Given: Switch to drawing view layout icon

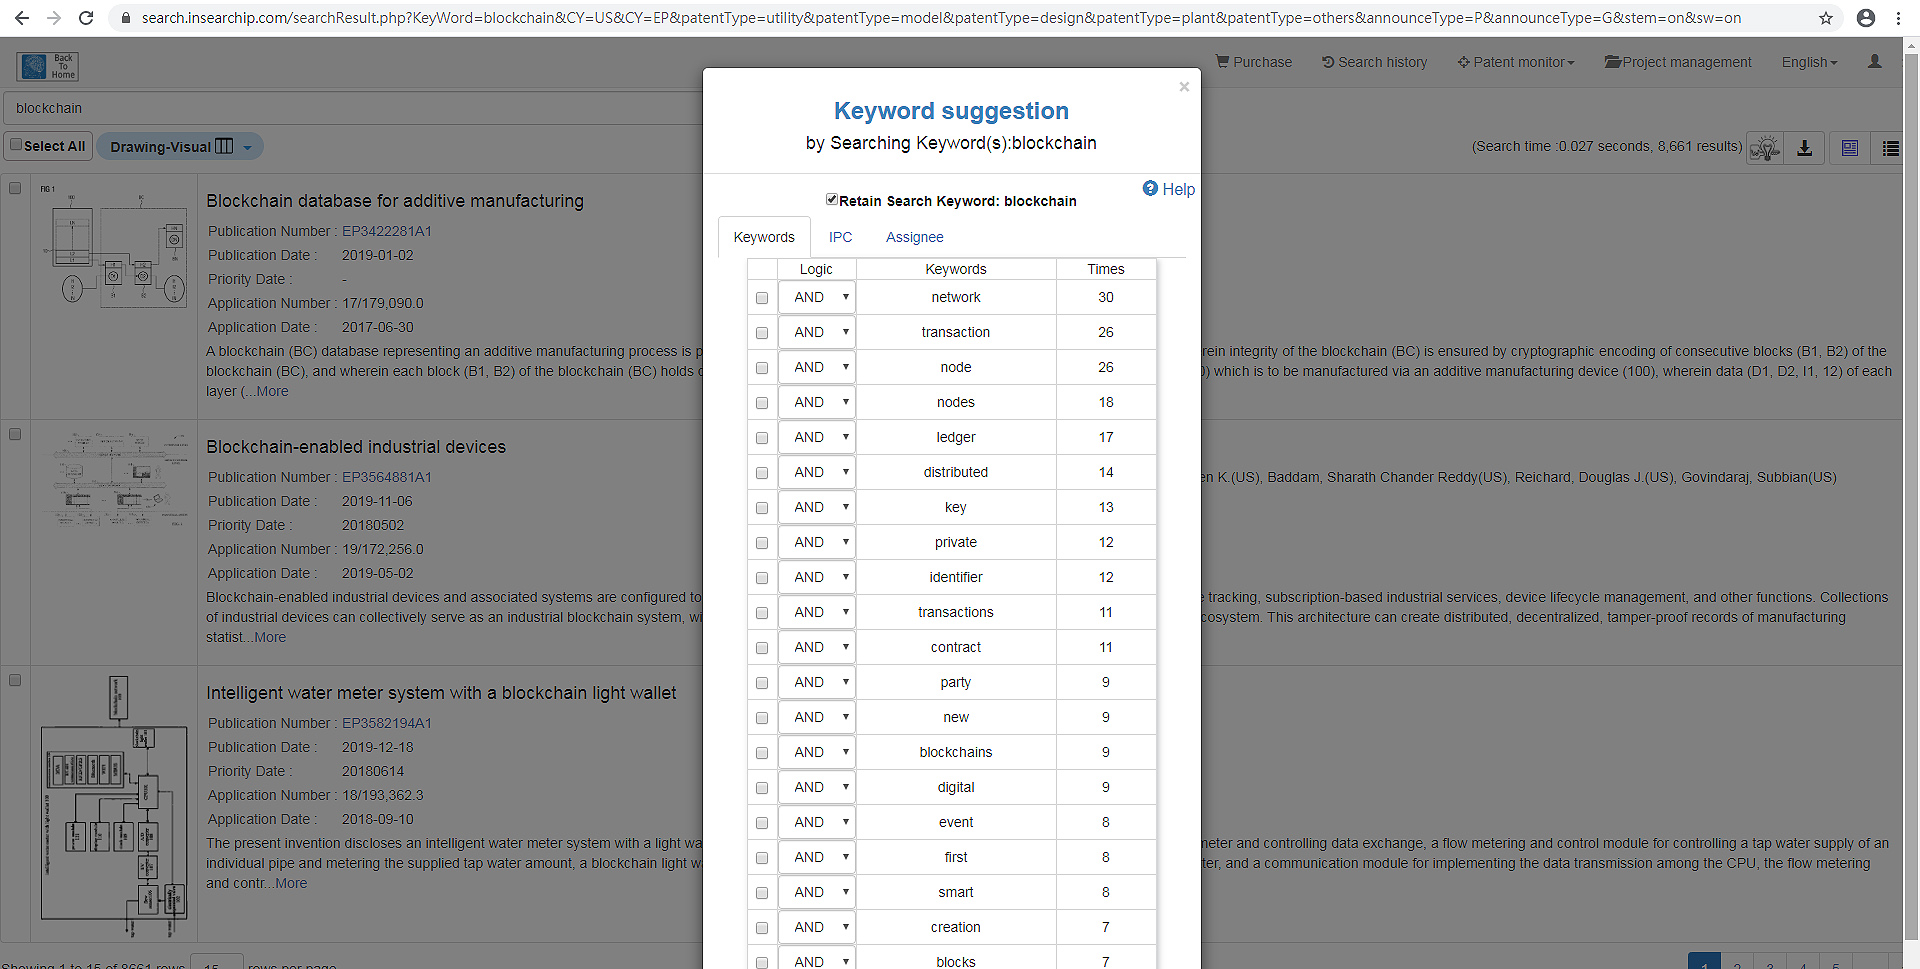Looking at the screenshot, I should [x=1850, y=148].
